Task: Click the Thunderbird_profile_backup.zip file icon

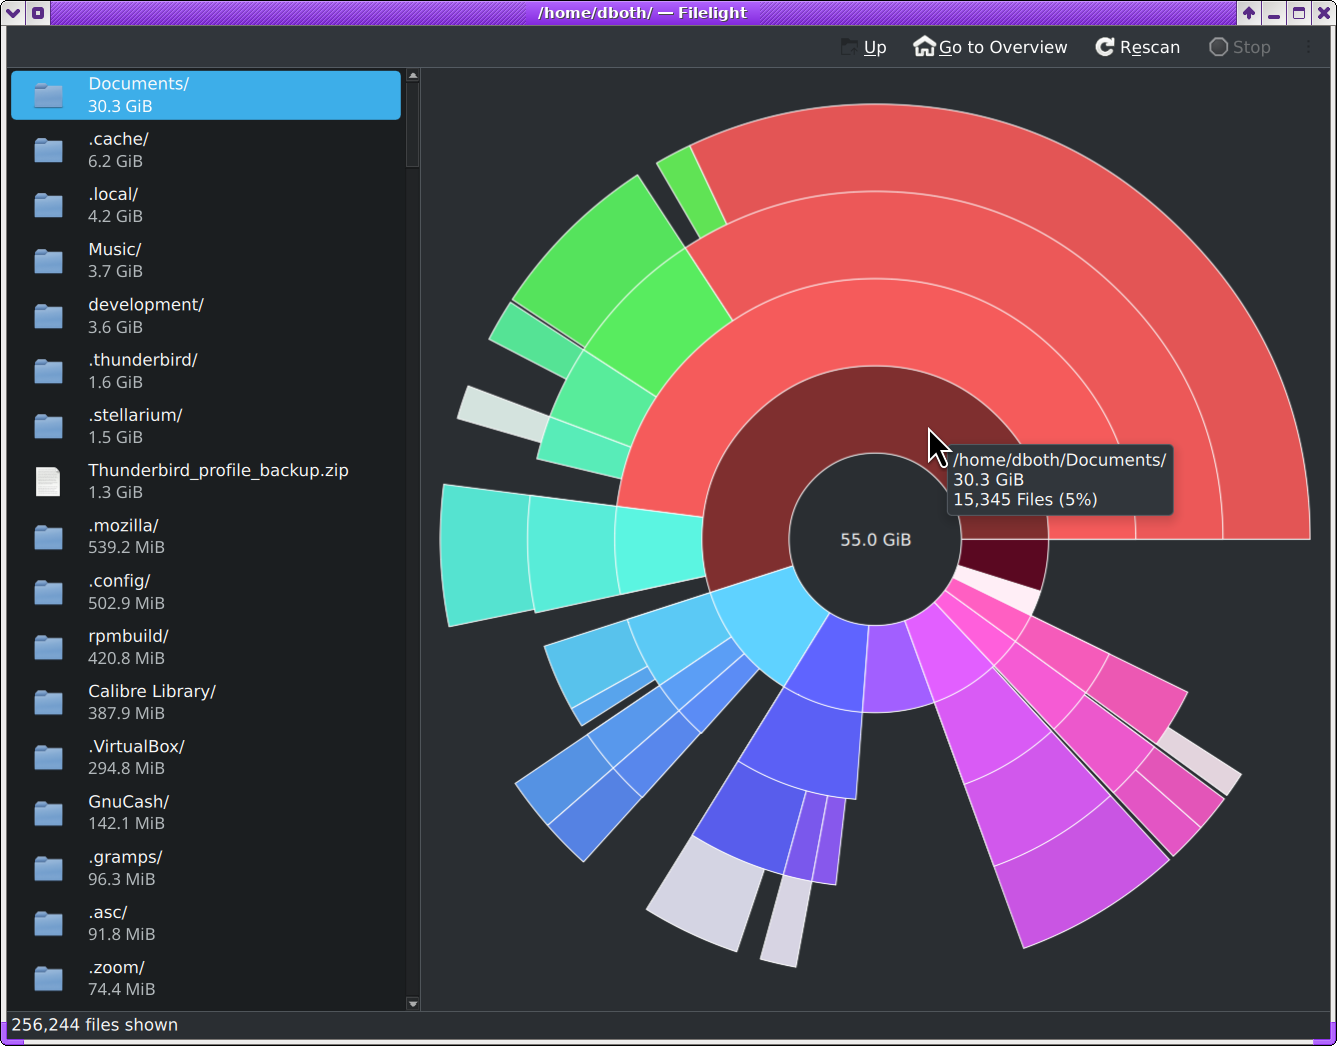Action: (48, 481)
